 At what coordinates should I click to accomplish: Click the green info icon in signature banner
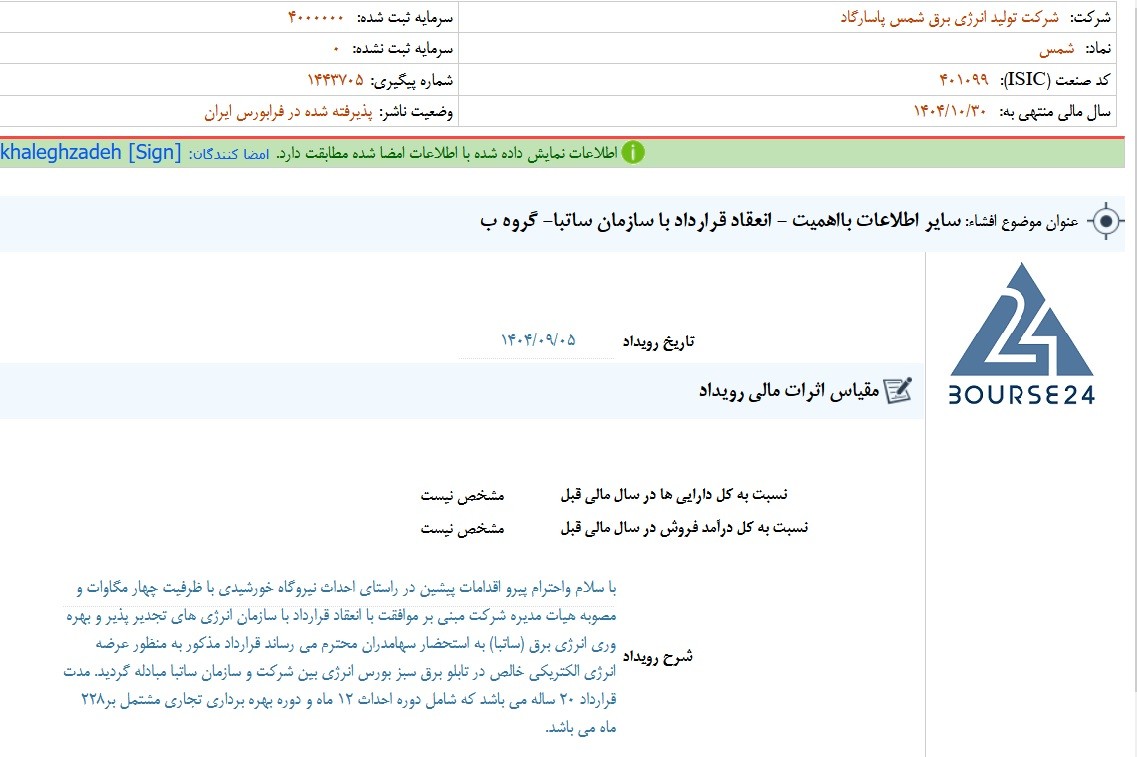point(632,152)
